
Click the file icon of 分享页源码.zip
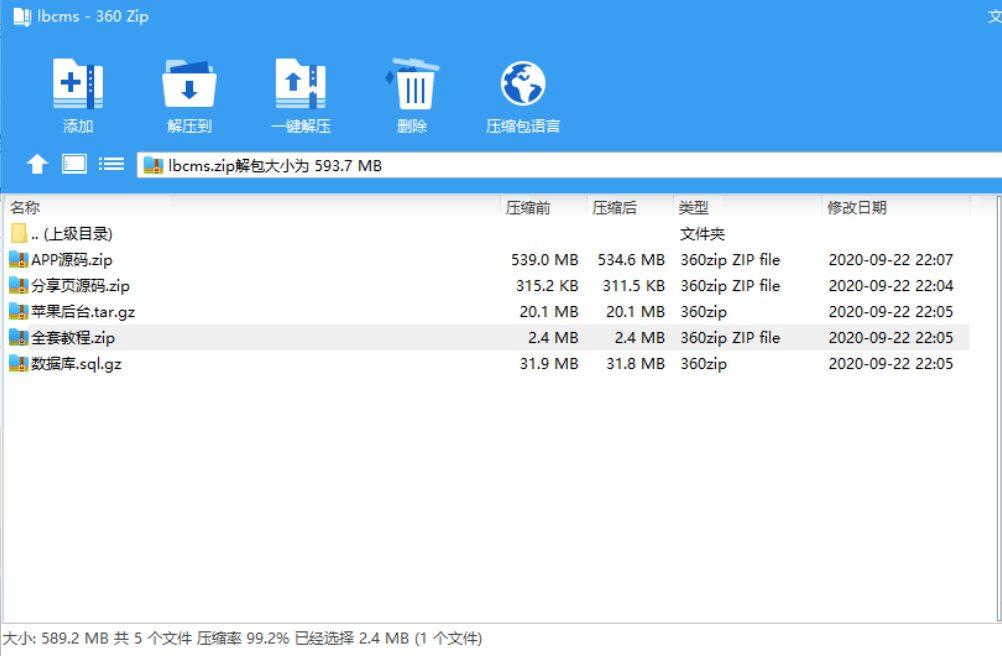point(19,286)
